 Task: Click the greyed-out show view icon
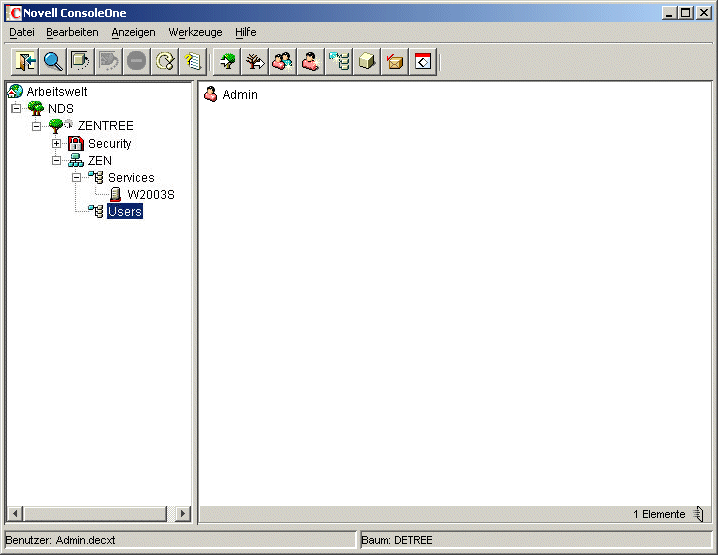[109, 61]
